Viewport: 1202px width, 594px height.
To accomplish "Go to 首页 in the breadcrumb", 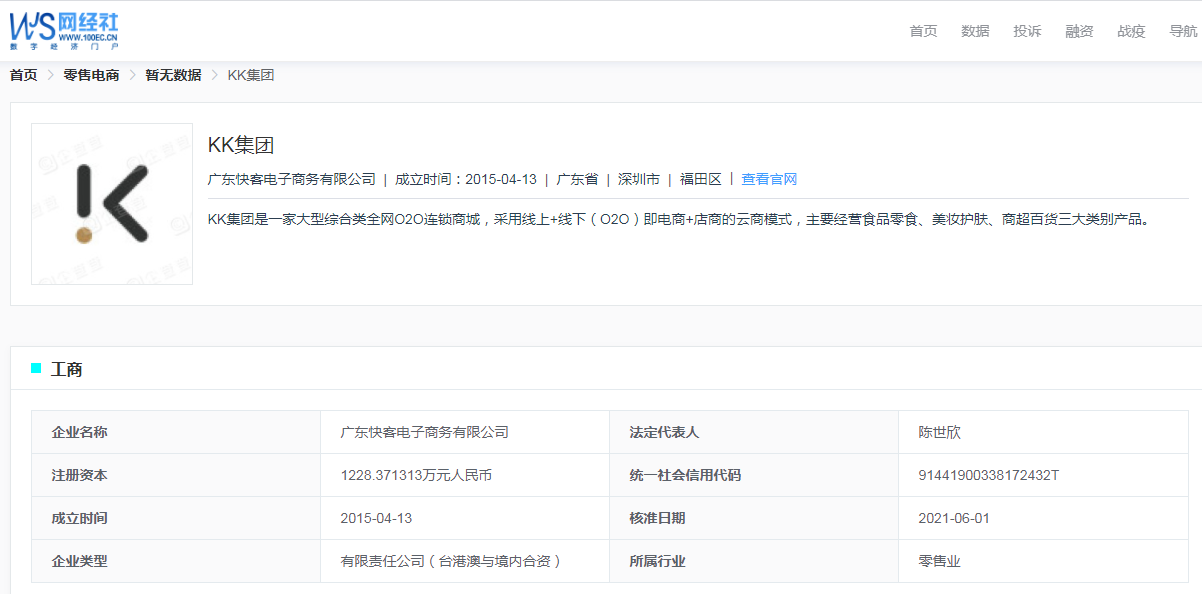I will [x=24, y=75].
